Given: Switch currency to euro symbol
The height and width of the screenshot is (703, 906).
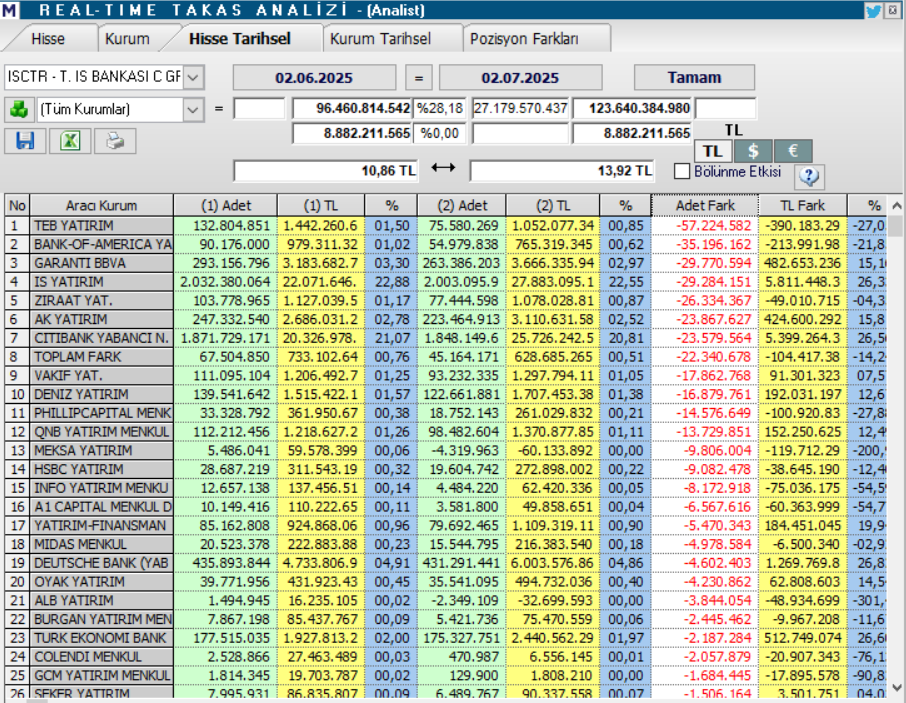Looking at the screenshot, I should pyautogui.click(x=793, y=151).
